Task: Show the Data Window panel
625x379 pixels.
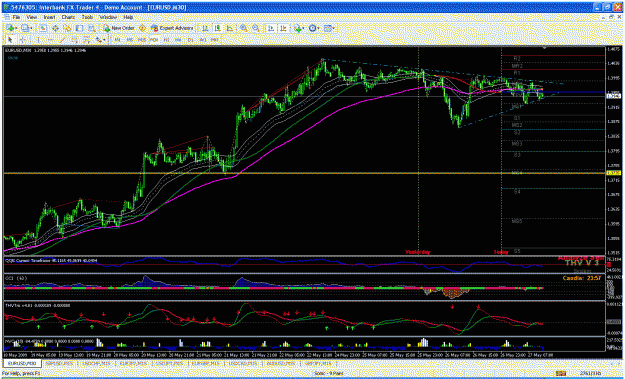Action: click(55, 28)
